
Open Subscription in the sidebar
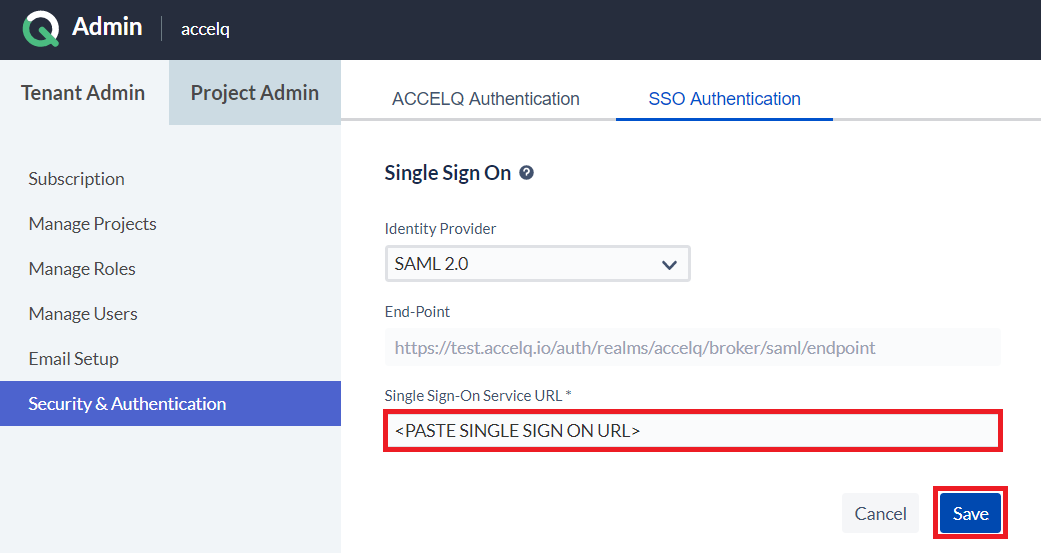tap(76, 179)
